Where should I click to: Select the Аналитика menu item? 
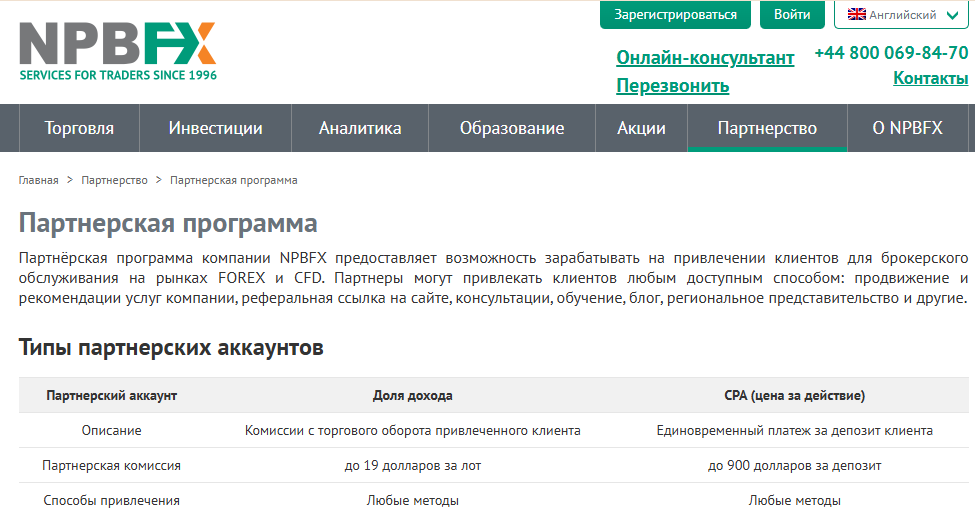pyautogui.click(x=360, y=128)
